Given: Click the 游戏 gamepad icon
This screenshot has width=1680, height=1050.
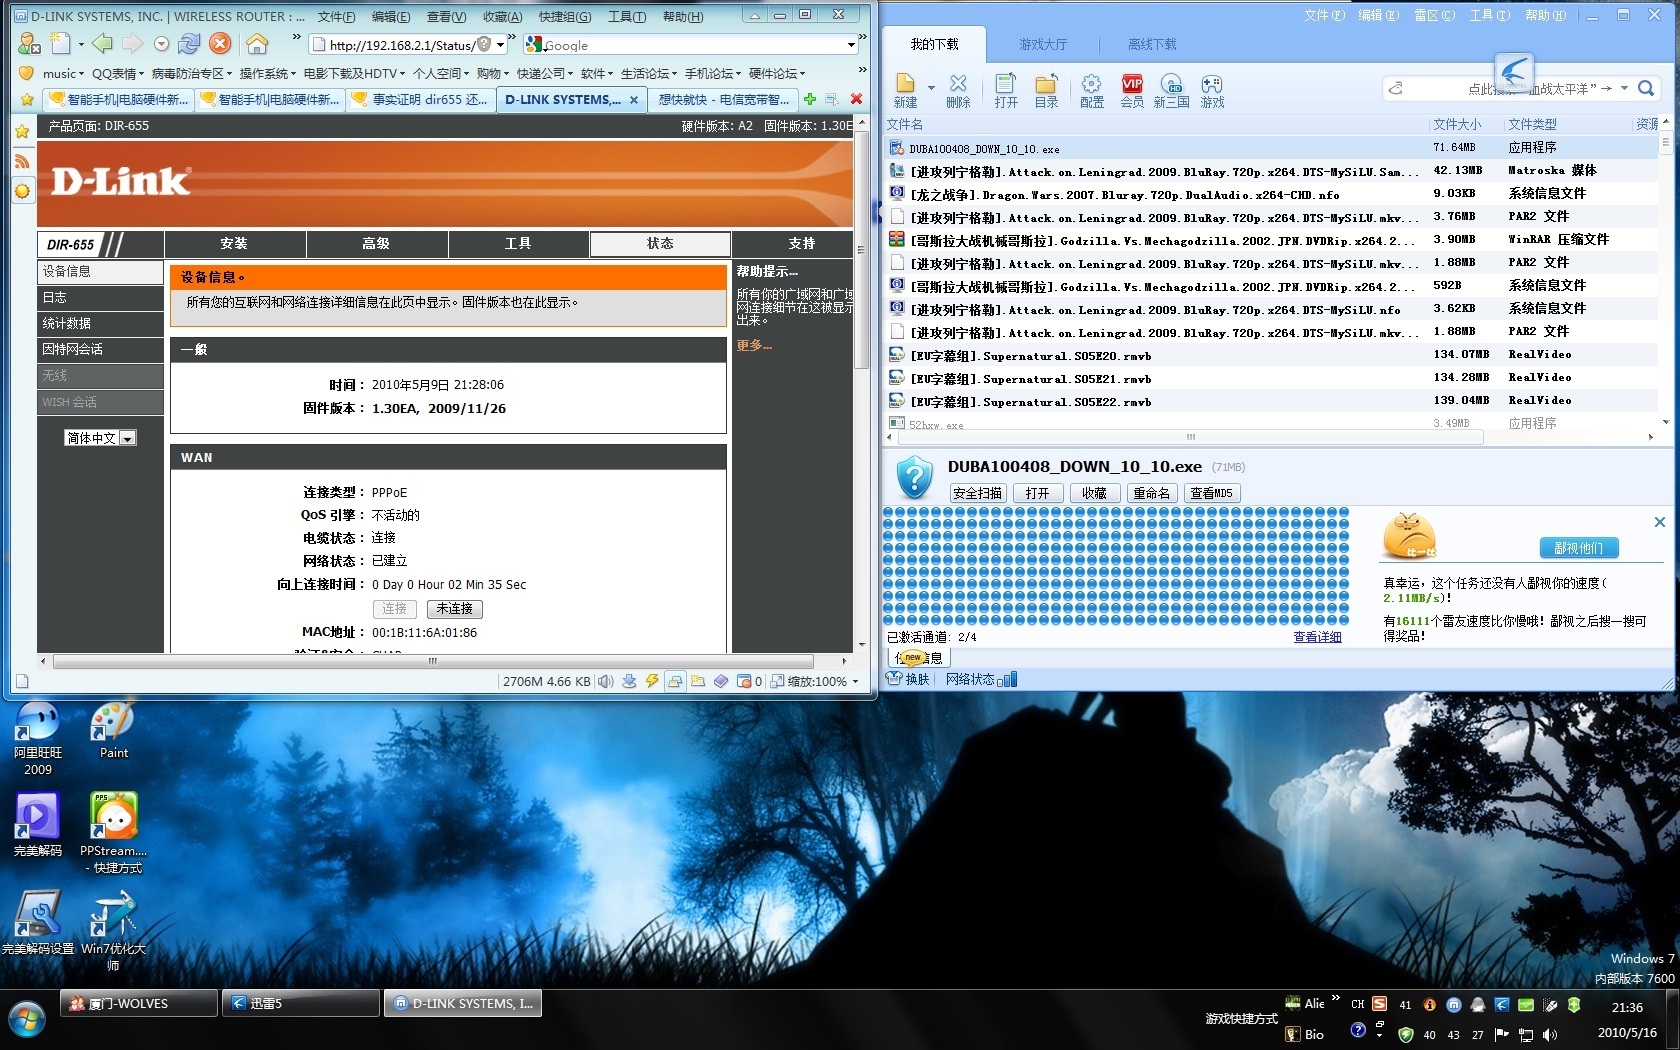Looking at the screenshot, I should [1212, 90].
